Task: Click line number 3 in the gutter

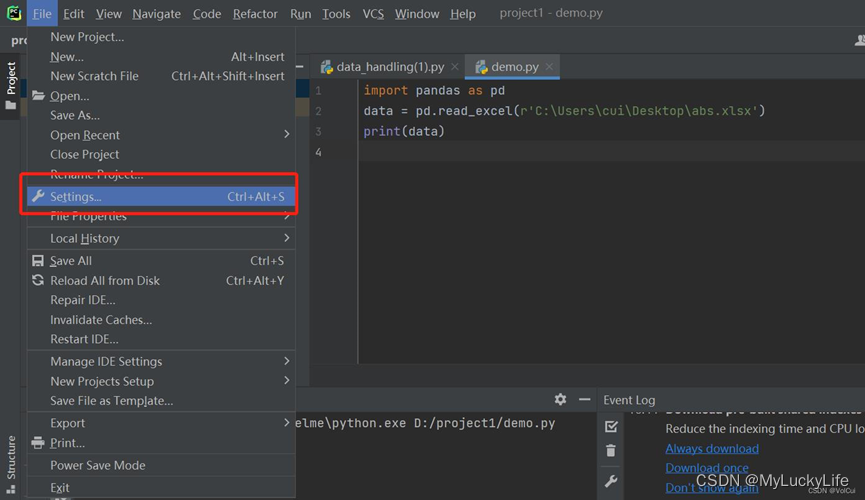Action: 318,131
